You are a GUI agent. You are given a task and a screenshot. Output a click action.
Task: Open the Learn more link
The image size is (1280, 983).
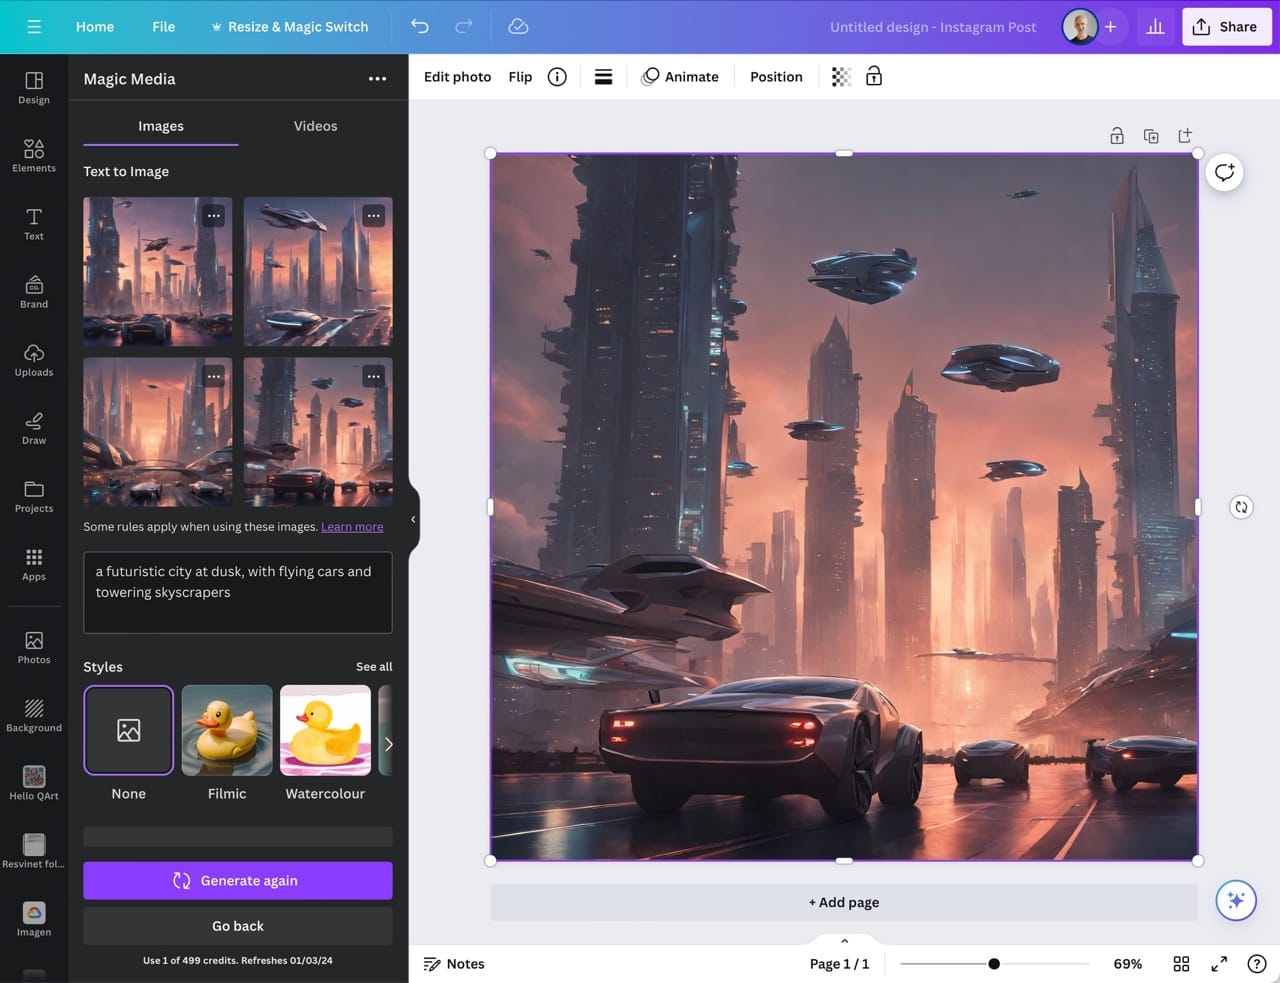352,527
